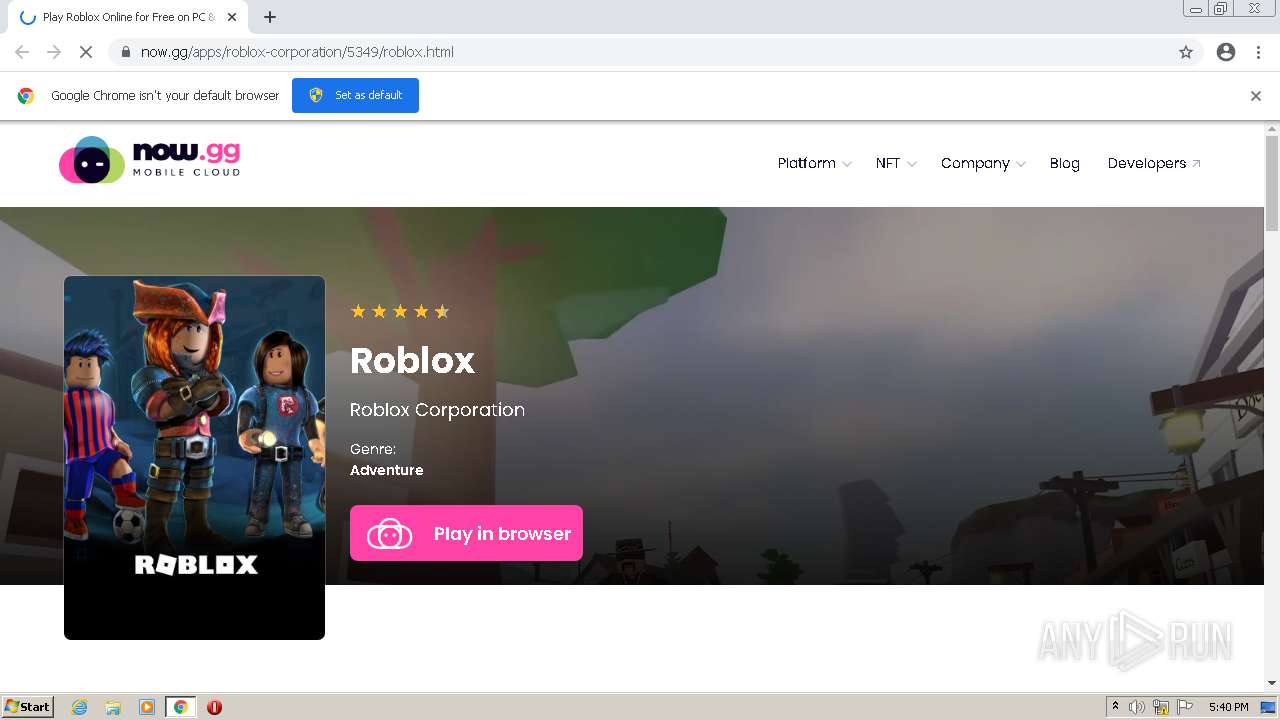Dismiss the default browser notification bar

pyautogui.click(x=1256, y=96)
